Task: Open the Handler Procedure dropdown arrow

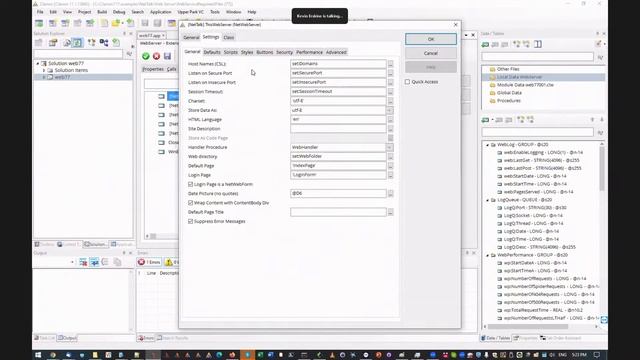Action: (390, 147)
